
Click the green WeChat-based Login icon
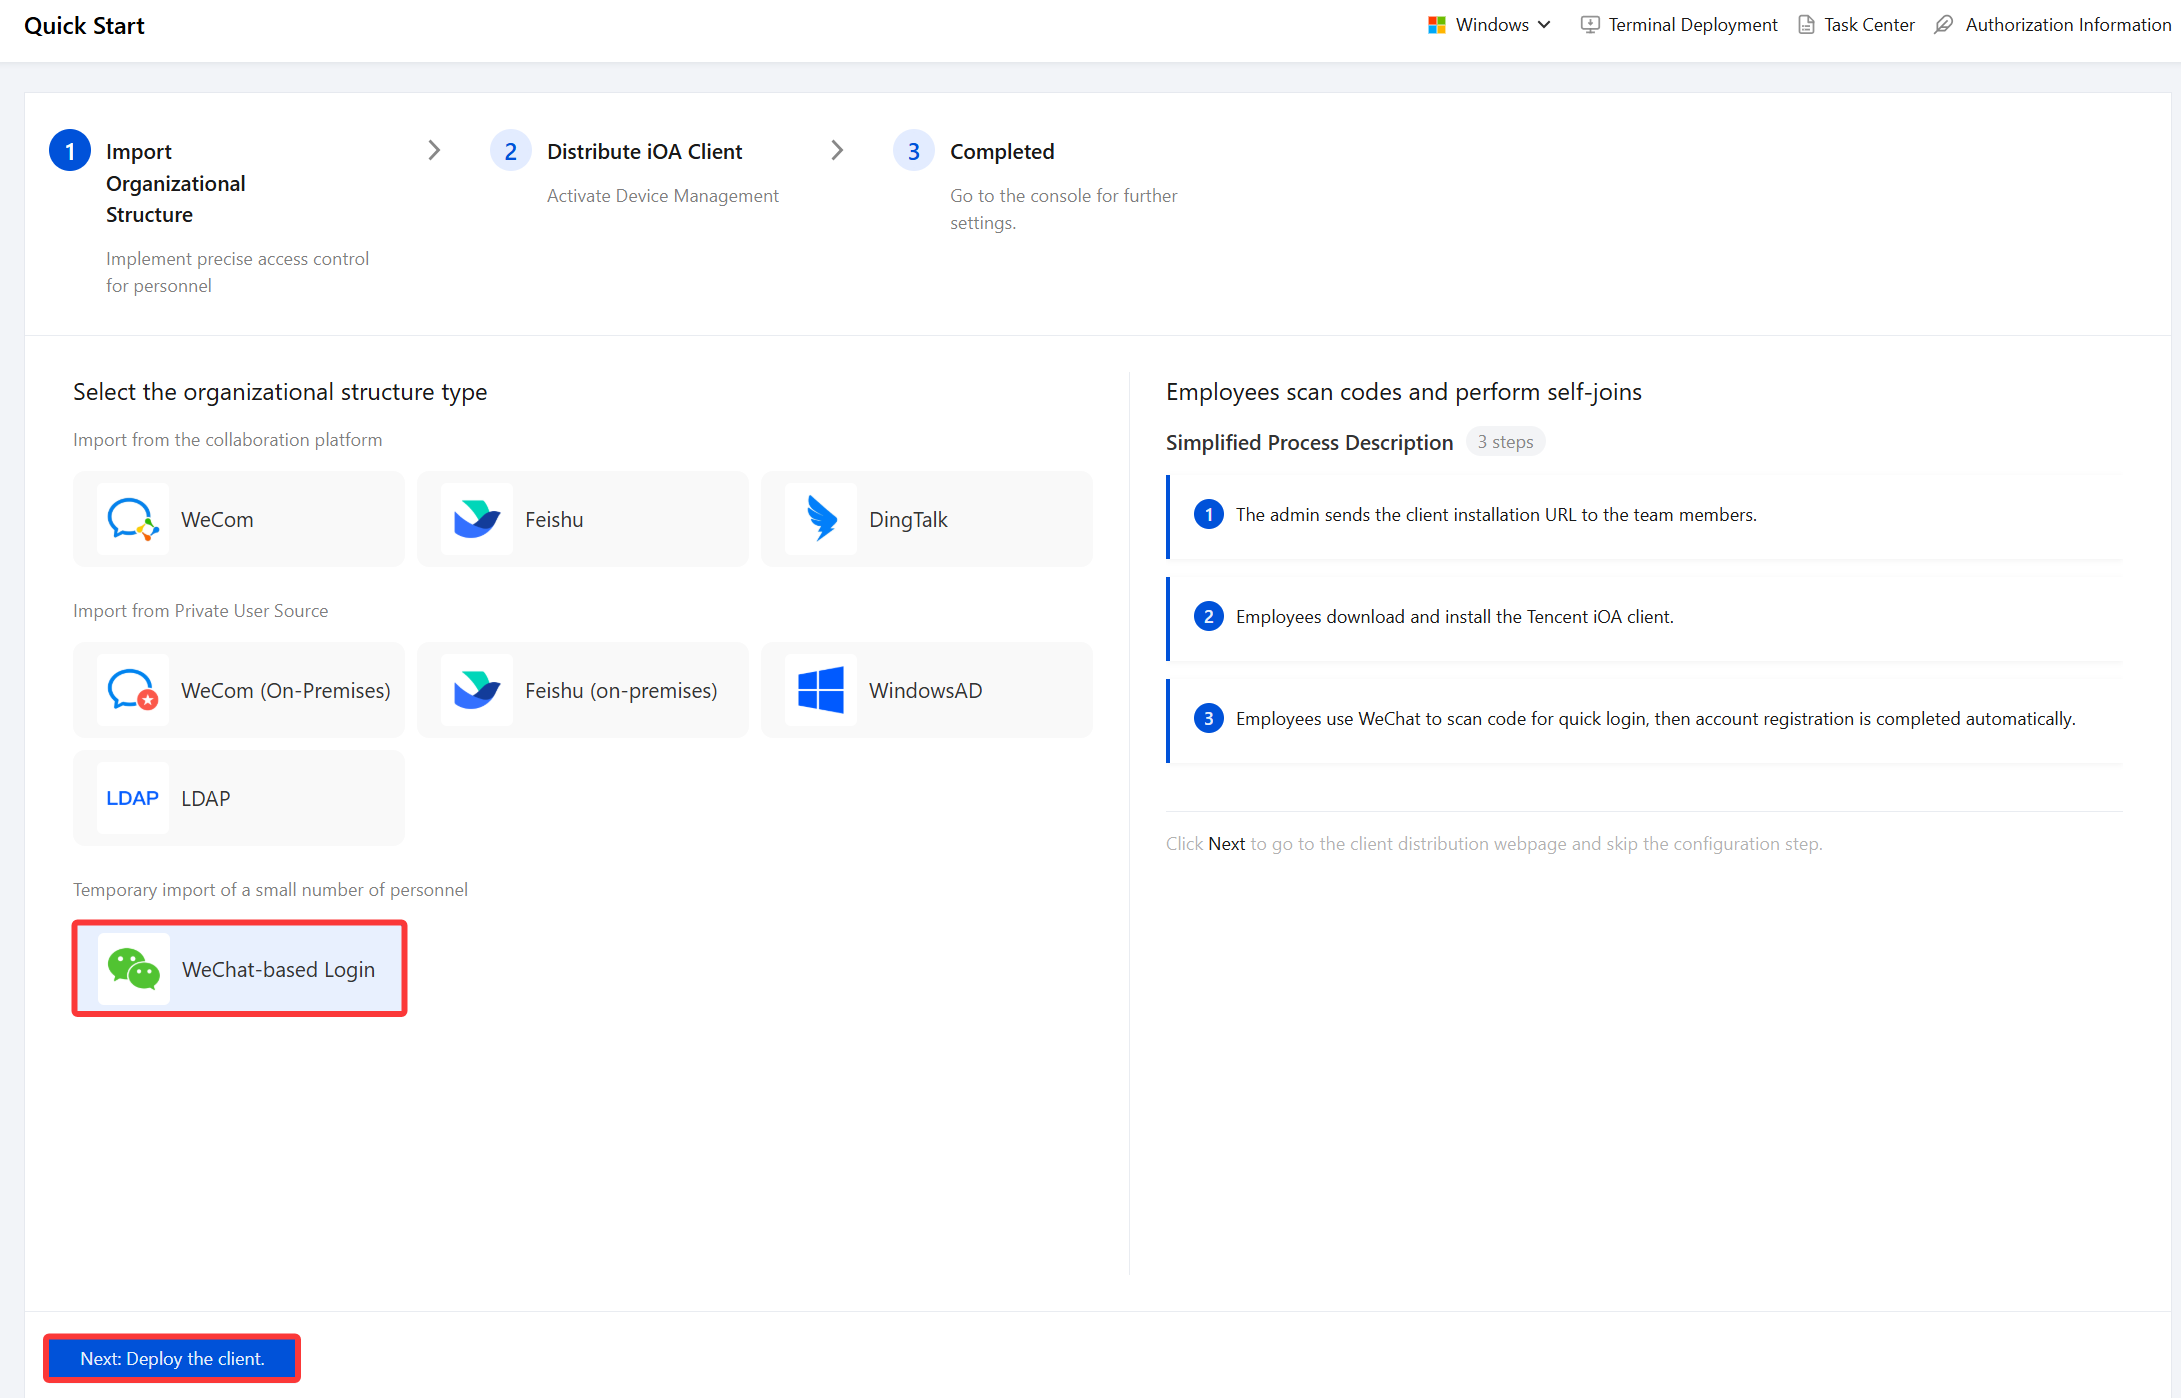pos(134,969)
